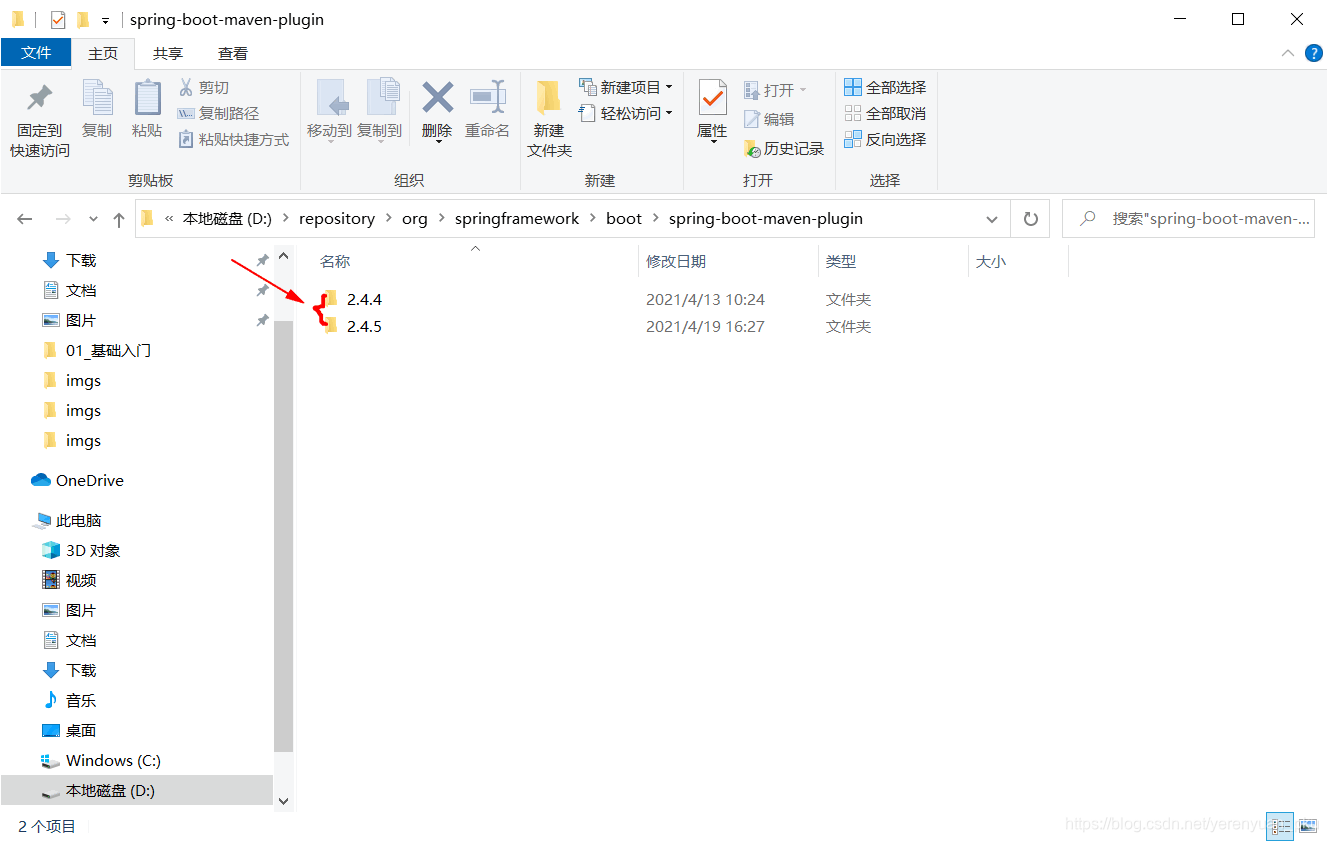Click repository in the address path

[337, 219]
